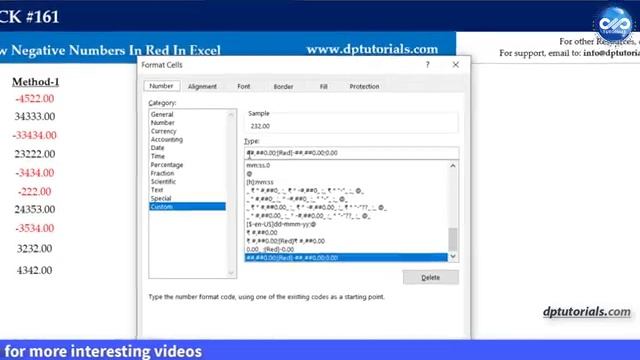Open the help question mark in Format Cells

[x=427, y=64]
